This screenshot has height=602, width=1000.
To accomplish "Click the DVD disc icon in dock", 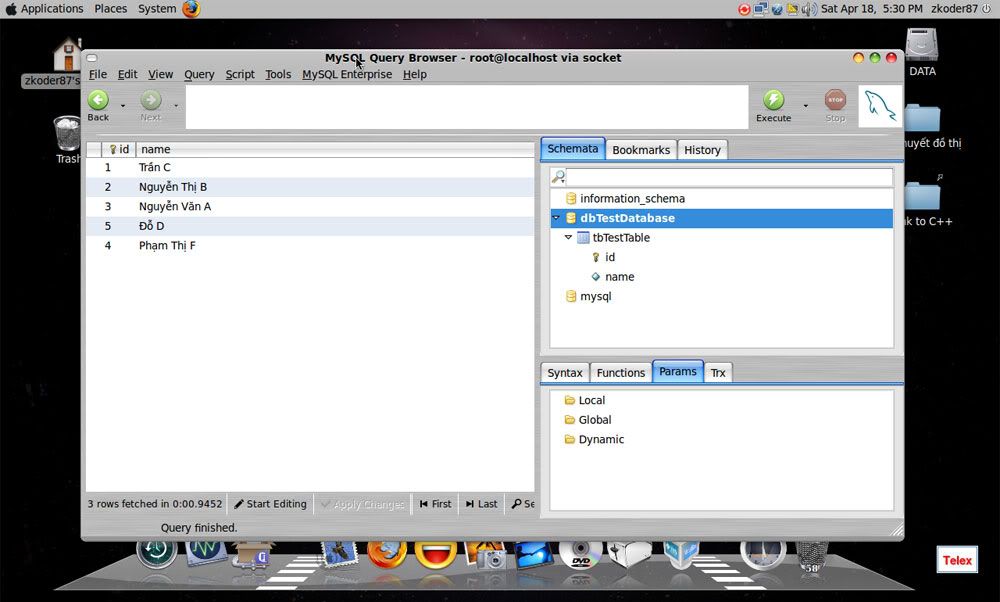I will tap(580, 555).
